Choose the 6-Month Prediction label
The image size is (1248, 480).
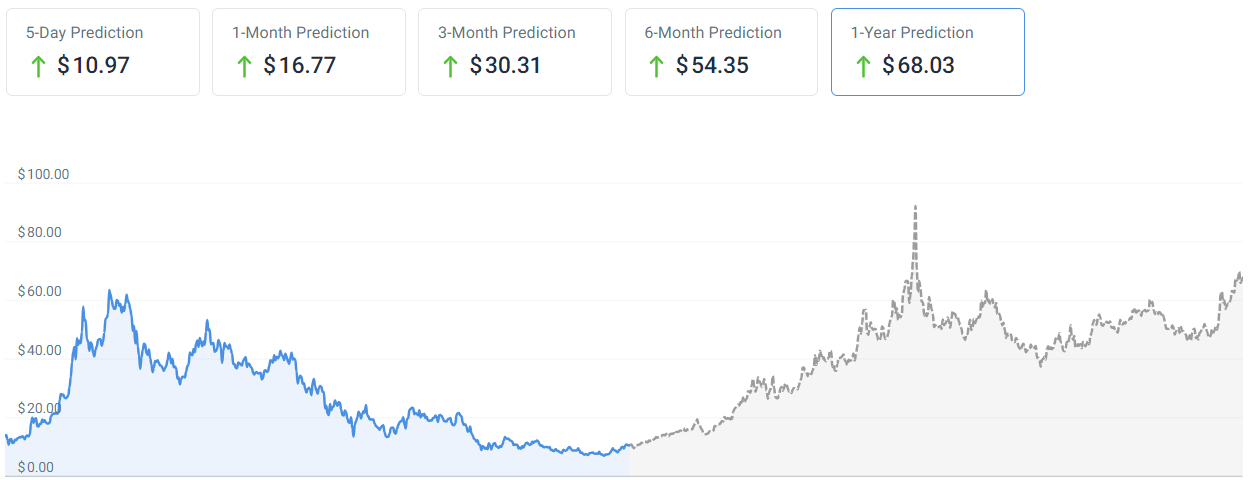[713, 33]
